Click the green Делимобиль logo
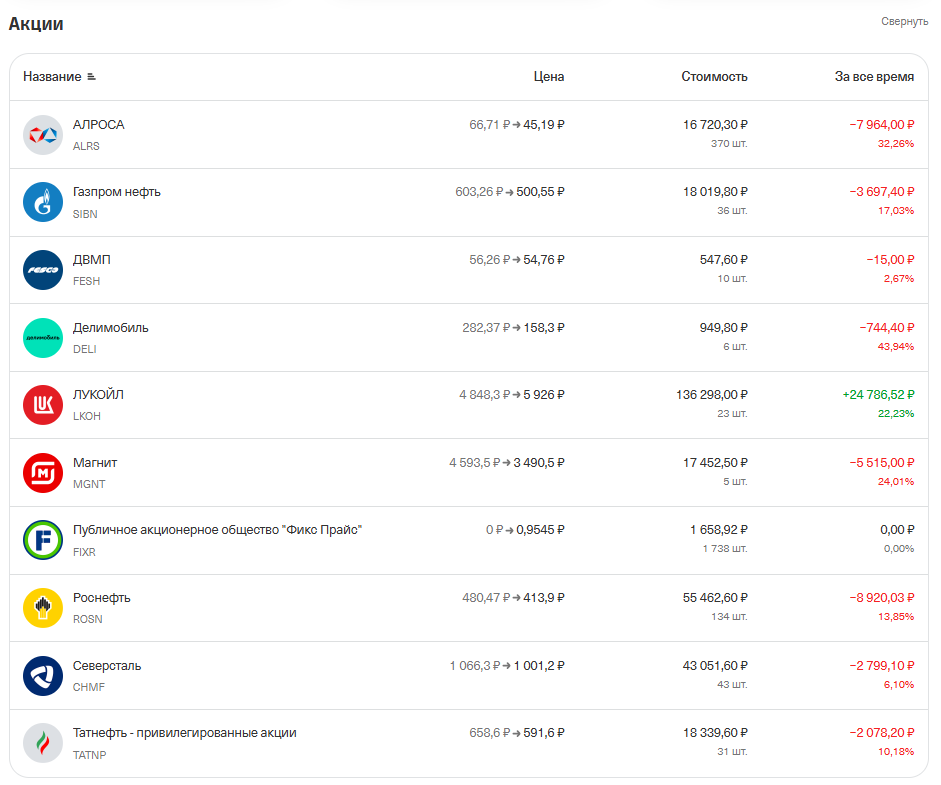 pos(43,338)
